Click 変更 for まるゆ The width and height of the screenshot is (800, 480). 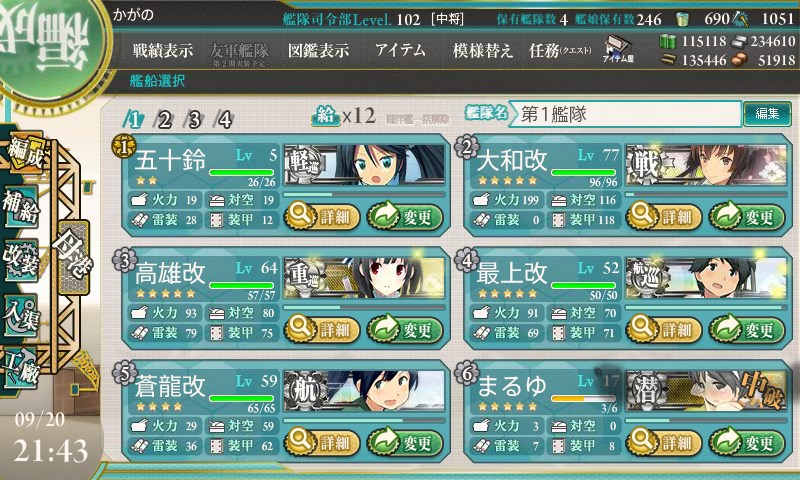click(x=747, y=442)
